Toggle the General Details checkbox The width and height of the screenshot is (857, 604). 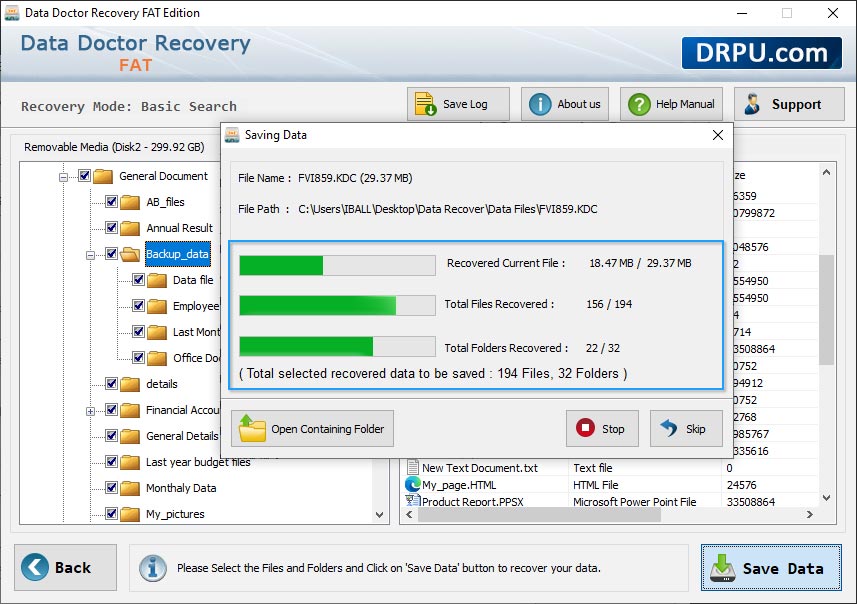coord(111,436)
